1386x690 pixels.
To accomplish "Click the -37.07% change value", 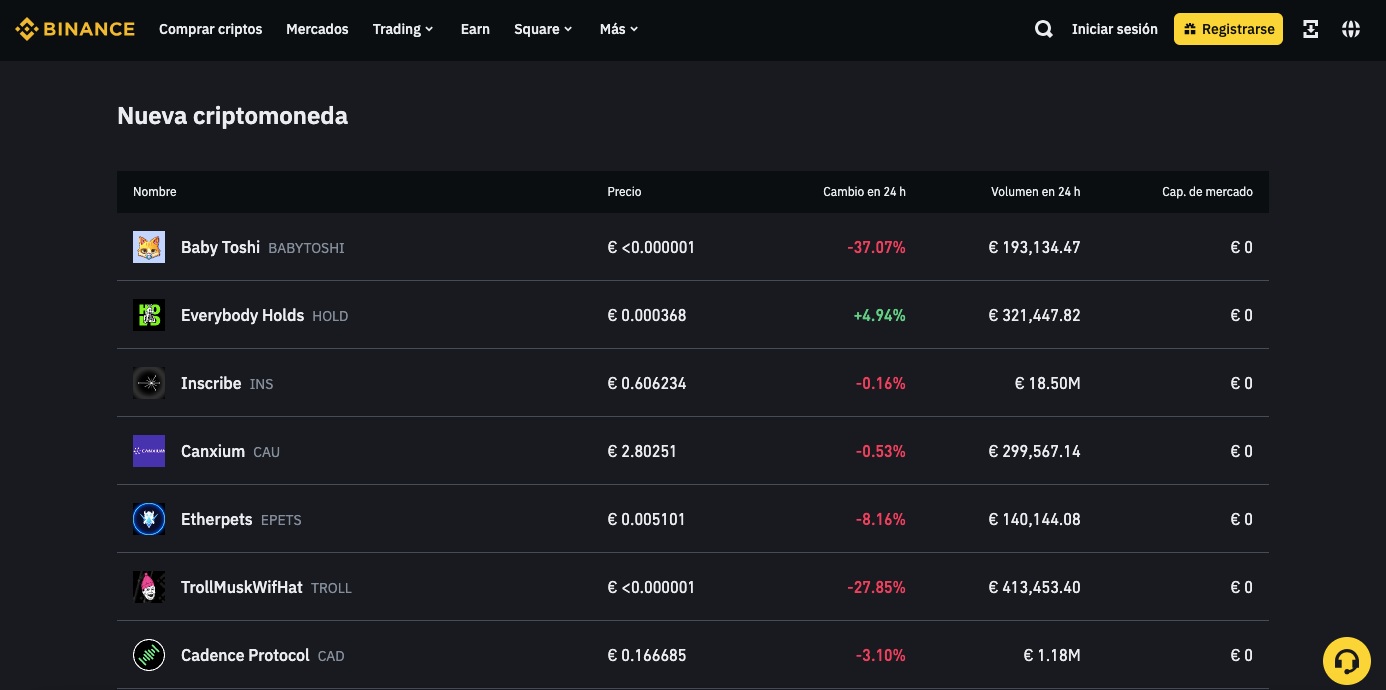I will point(876,247).
